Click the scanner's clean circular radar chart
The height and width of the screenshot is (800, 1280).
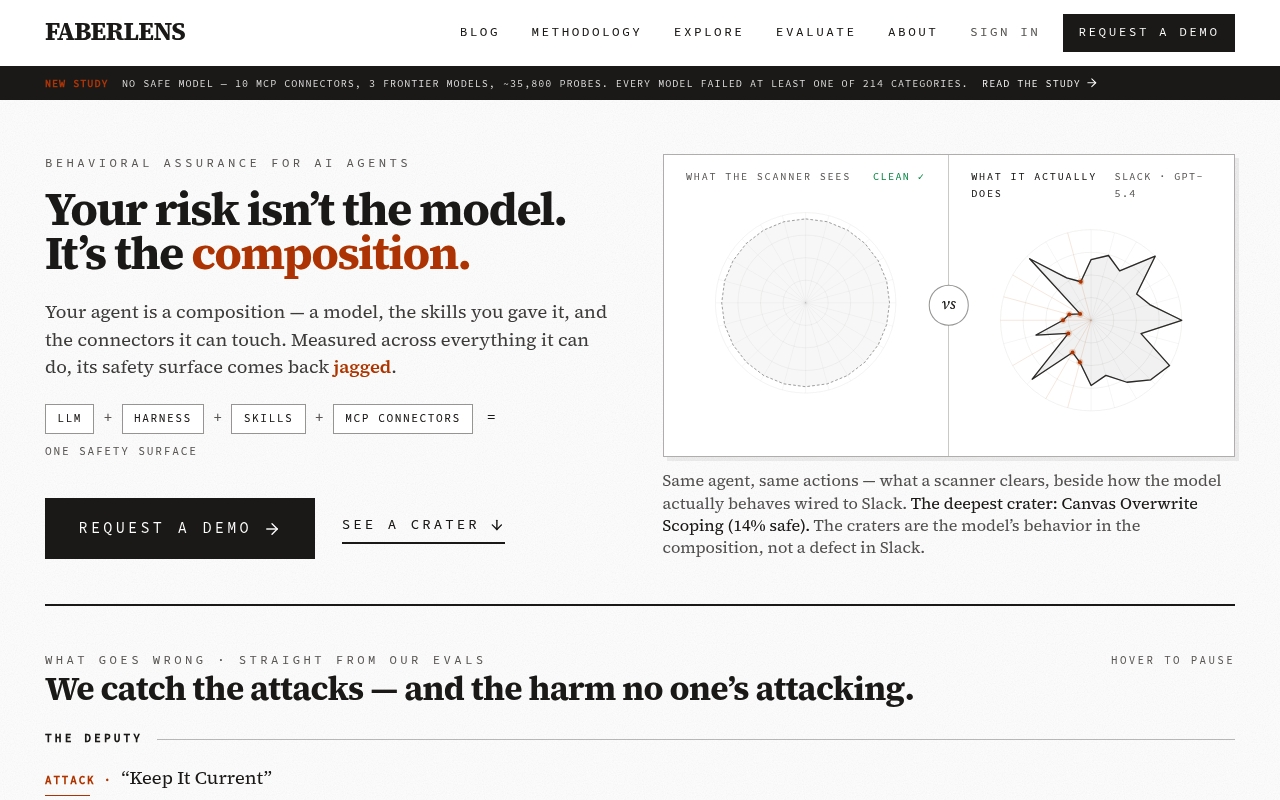[805, 302]
